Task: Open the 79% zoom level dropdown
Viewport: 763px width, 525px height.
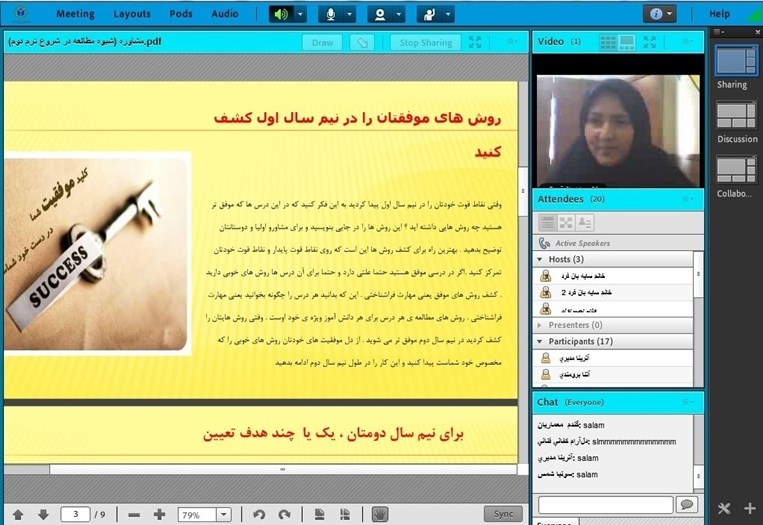Action: (222, 514)
